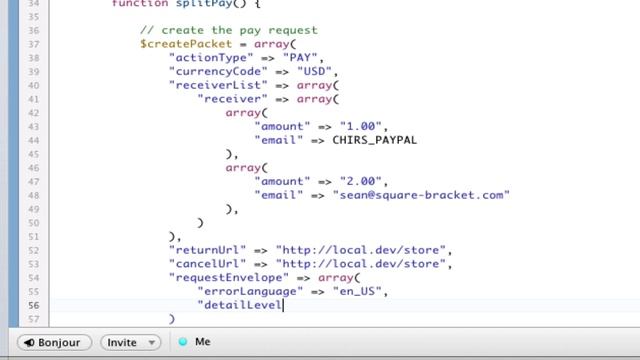Image resolution: width=640 pixels, height=360 pixels.
Task: Click the "actionType" key
Action: click(211, 57)
